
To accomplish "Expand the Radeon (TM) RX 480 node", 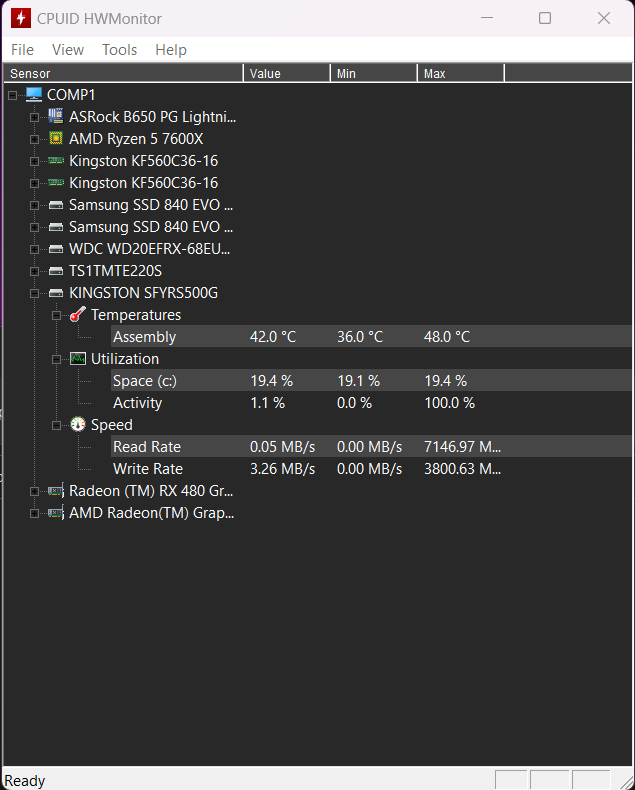I will pos(34,491).
